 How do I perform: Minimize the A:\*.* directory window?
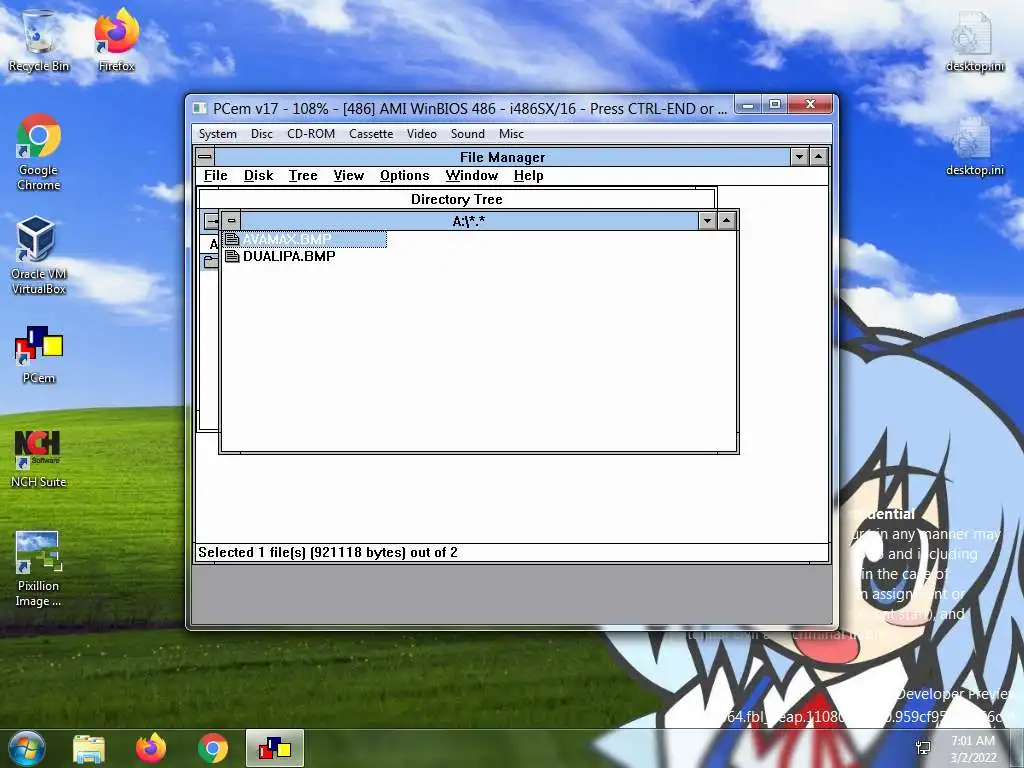tap(707, 221)
